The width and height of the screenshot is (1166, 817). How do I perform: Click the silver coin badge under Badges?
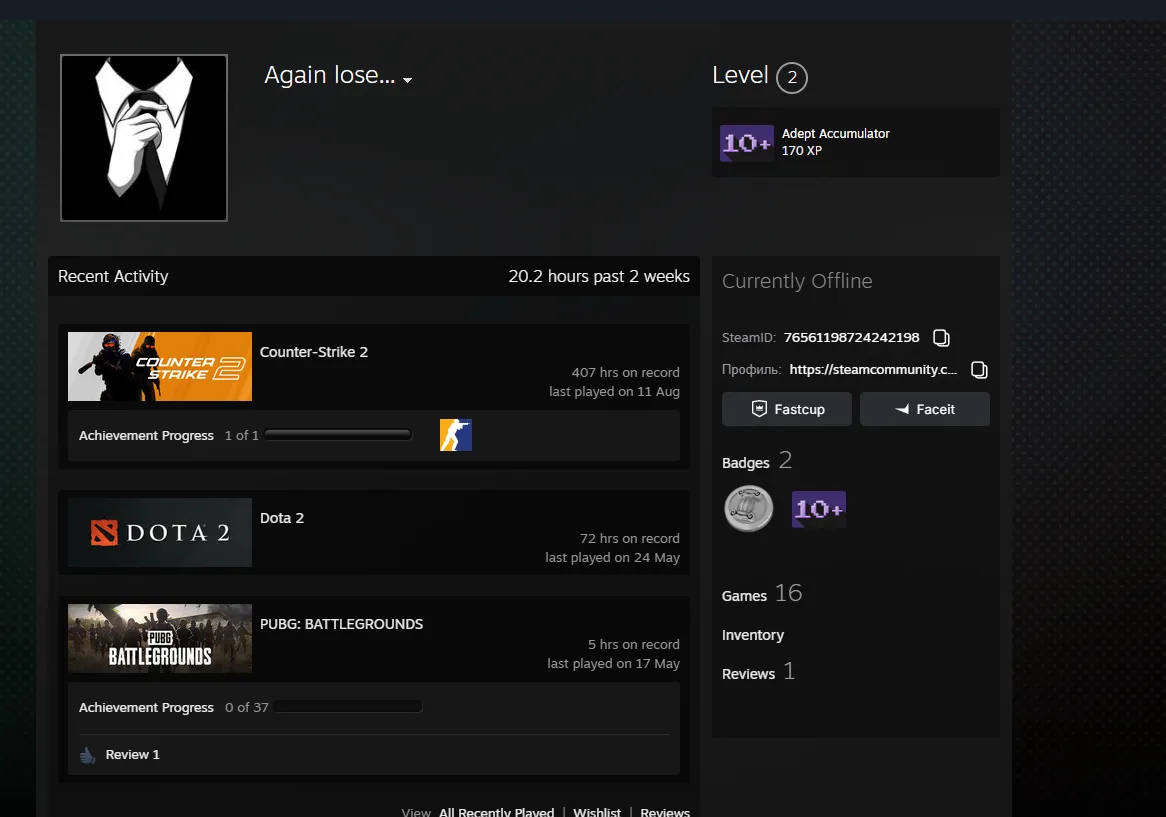(x=749, y=508)
